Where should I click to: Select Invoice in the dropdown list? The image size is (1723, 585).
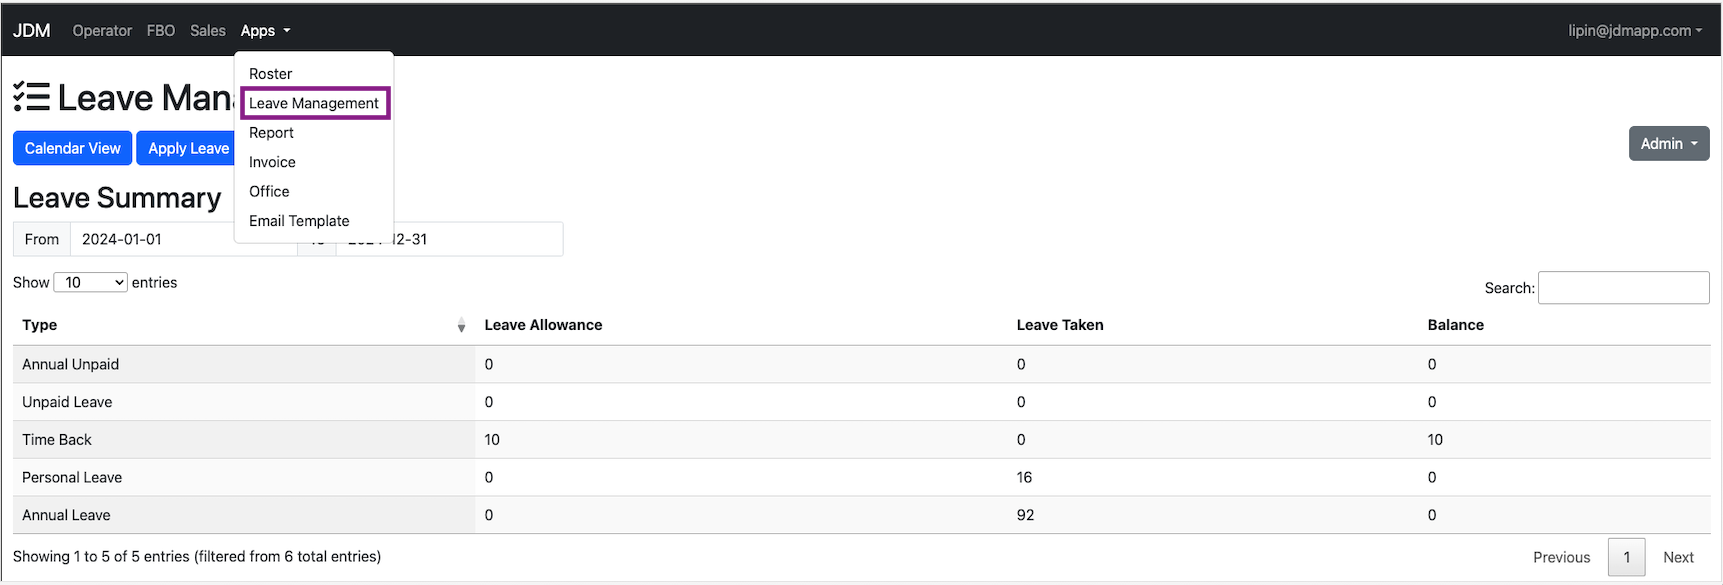(x=272, y=162)
